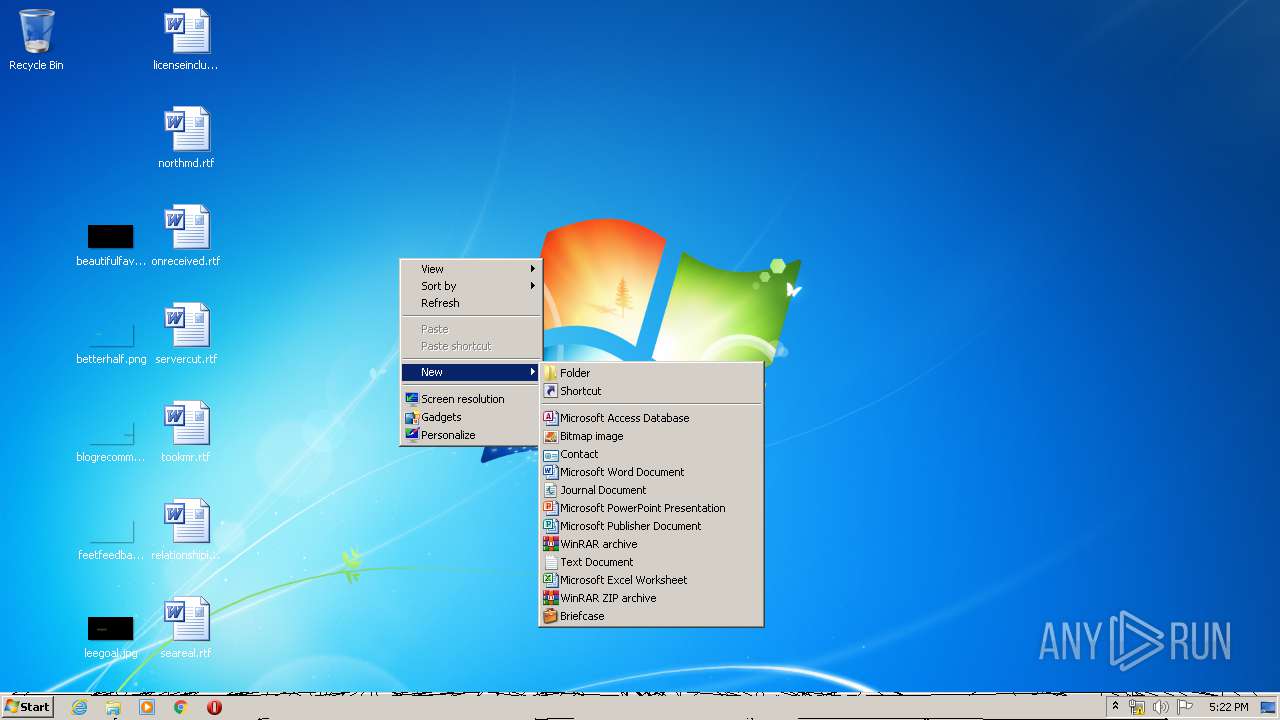The image size is (1280, 720).
Task: Create a new Microsoft PowerPoint Presentation
Action: tap(651, 508)
